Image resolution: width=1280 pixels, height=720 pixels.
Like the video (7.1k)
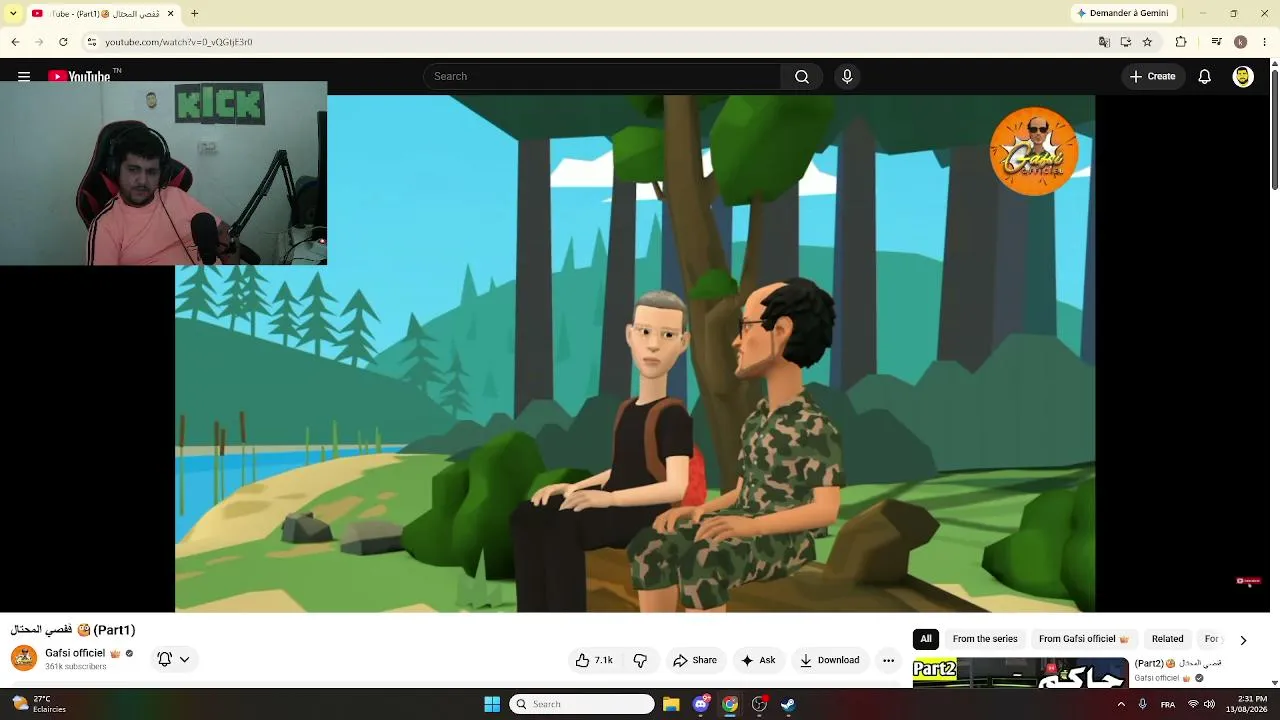coord(594,660)
